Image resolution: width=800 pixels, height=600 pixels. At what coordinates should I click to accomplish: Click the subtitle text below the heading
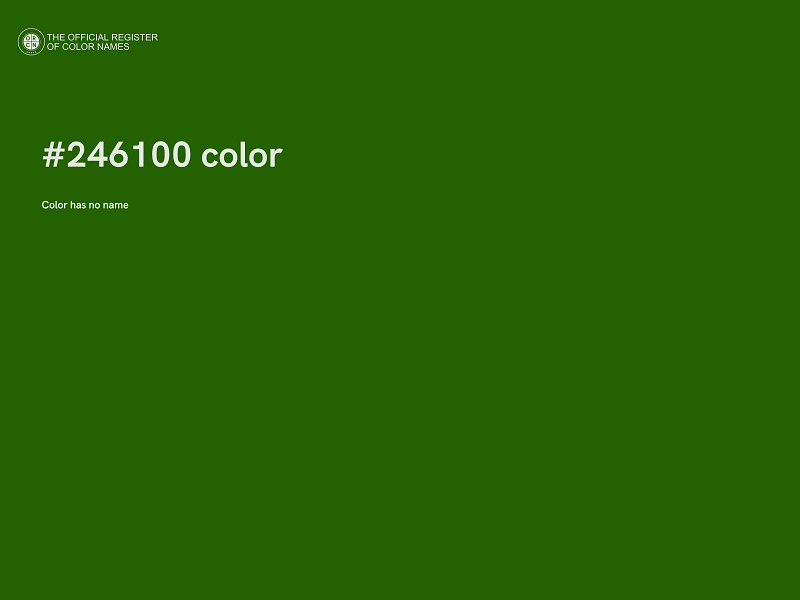[85, 205]
